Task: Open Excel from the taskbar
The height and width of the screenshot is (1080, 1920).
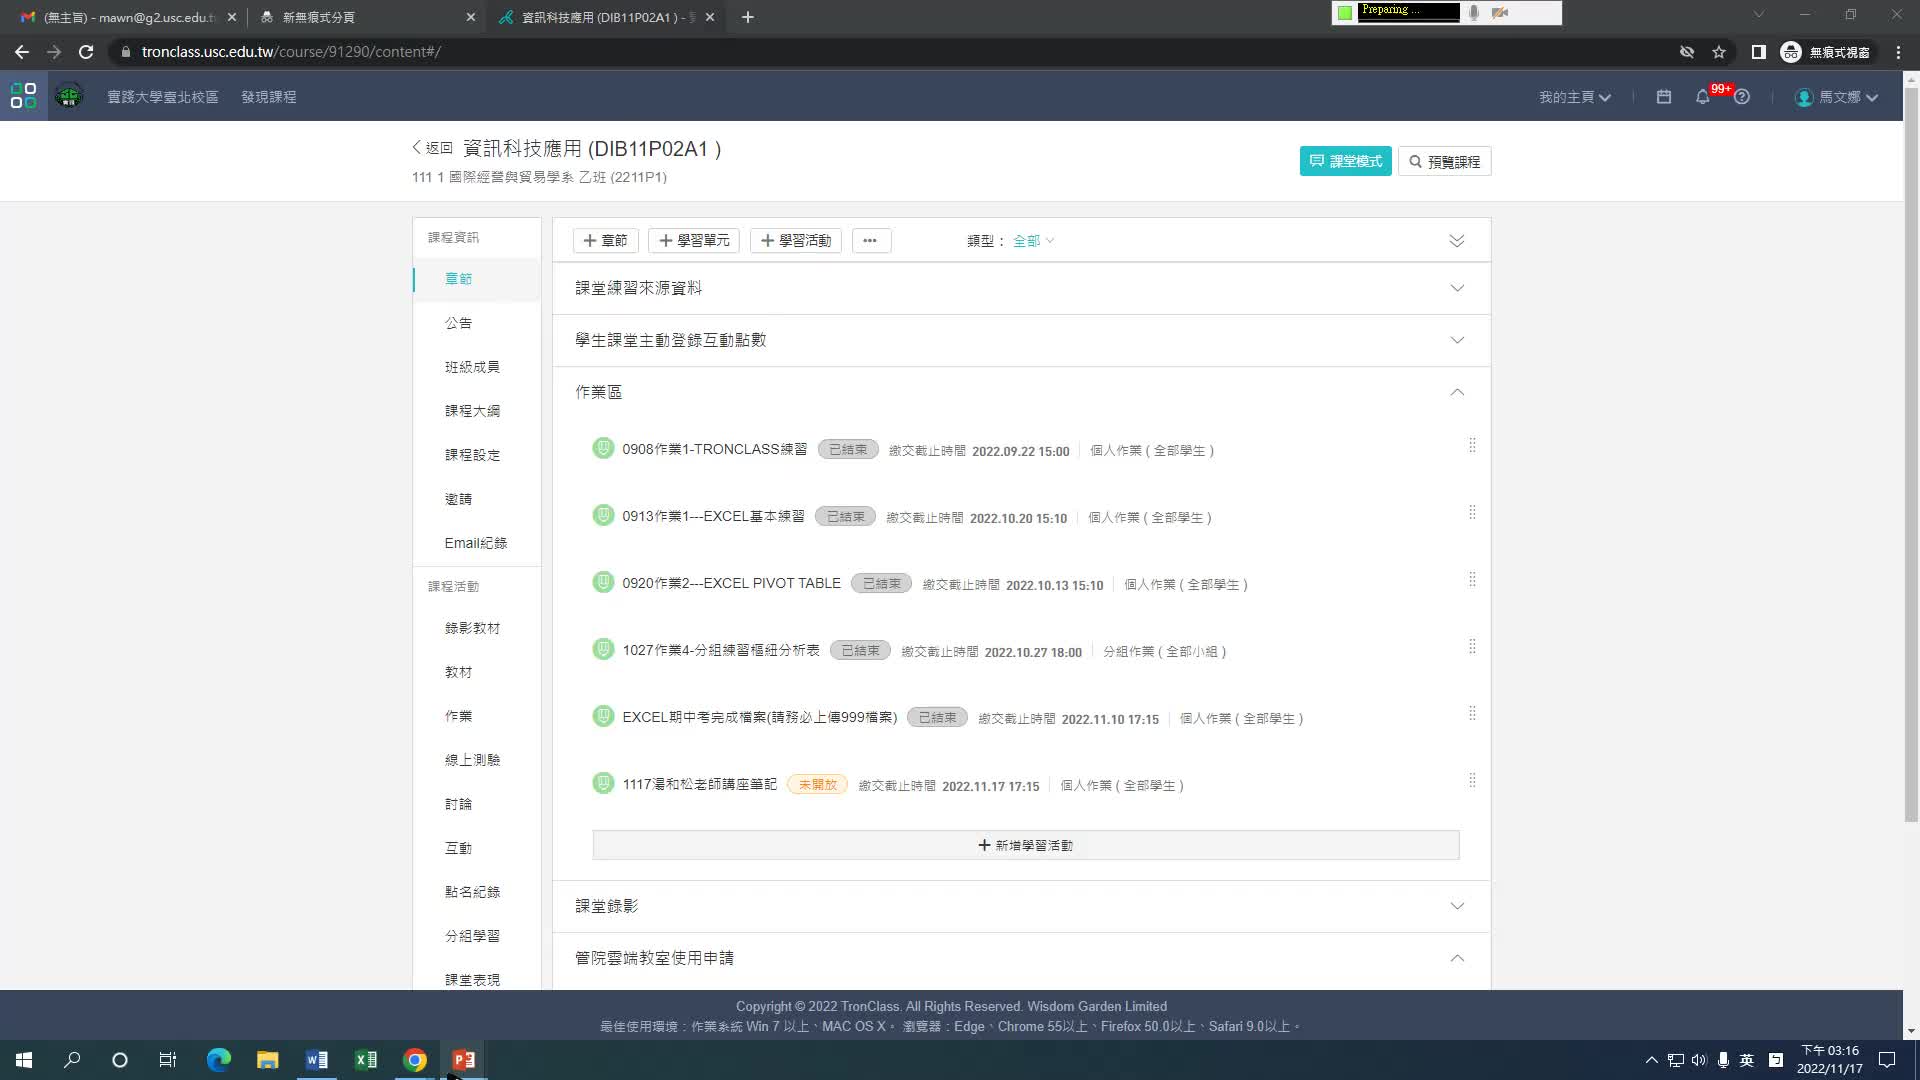Action: (x=366, y=1060)
